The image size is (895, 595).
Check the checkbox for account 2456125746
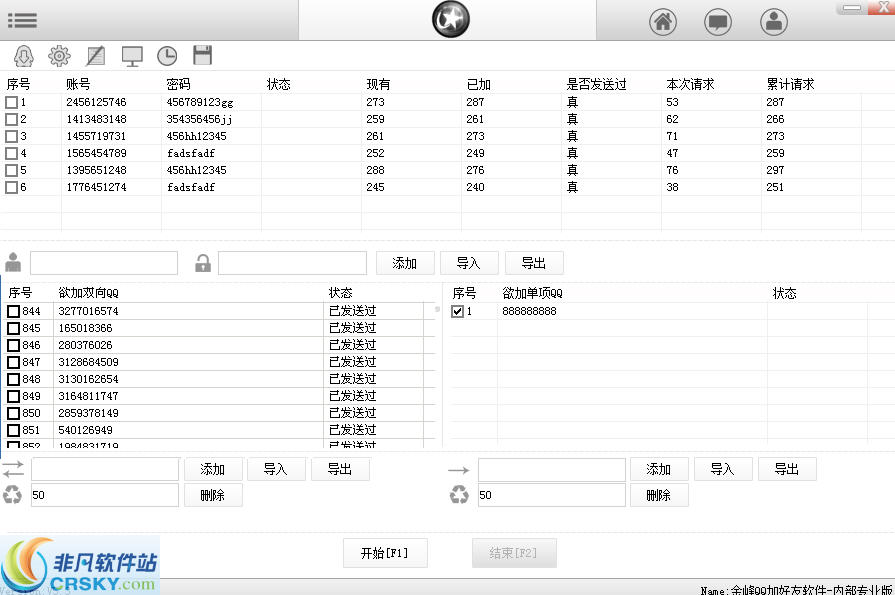click(x=13, y=101)
